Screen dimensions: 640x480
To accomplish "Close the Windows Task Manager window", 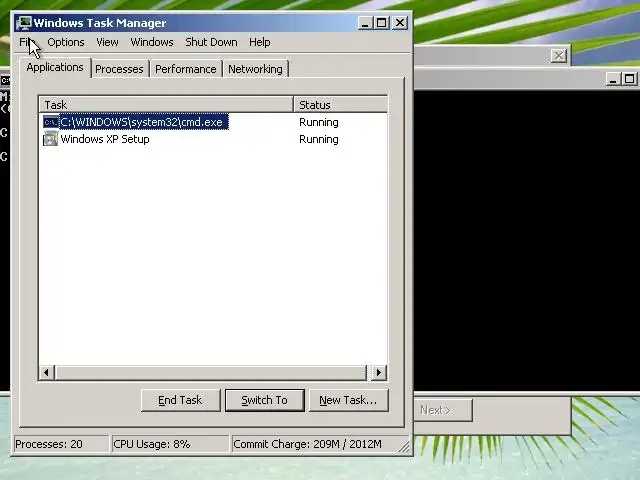I will (400, 23).
